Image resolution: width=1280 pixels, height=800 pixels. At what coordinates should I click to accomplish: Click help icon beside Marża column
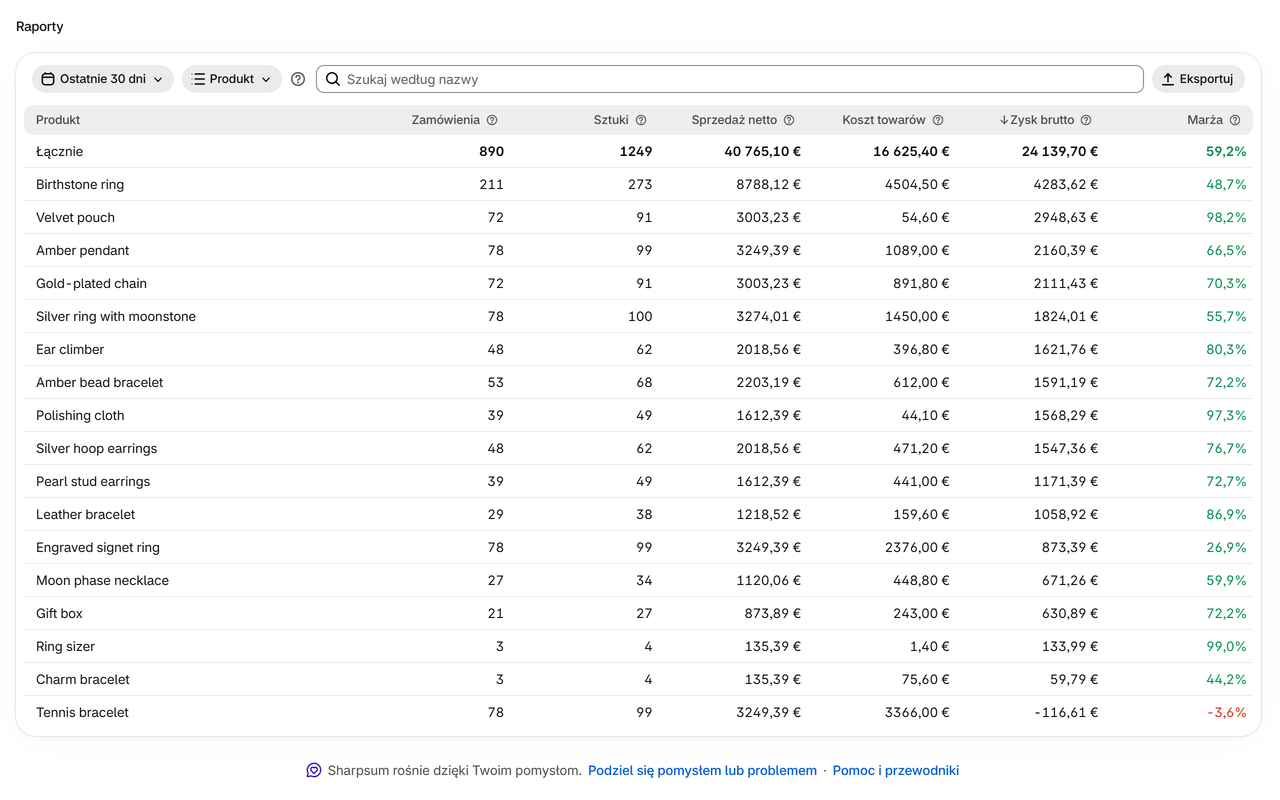coord(1235,120)
